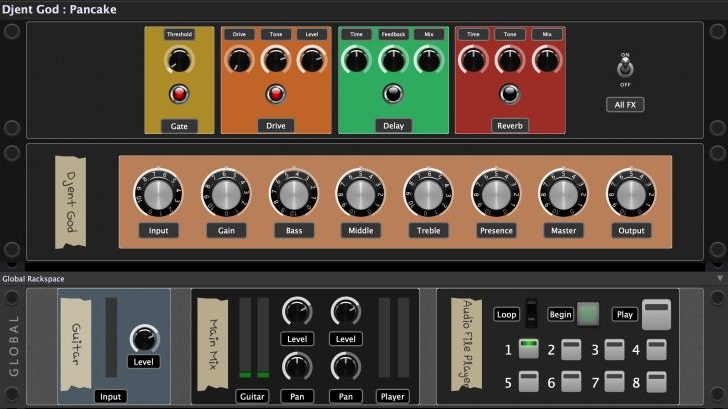This screenshot has width=728, height=409.
Task: Click the amp Gain knob
Action: coord(225,192)
